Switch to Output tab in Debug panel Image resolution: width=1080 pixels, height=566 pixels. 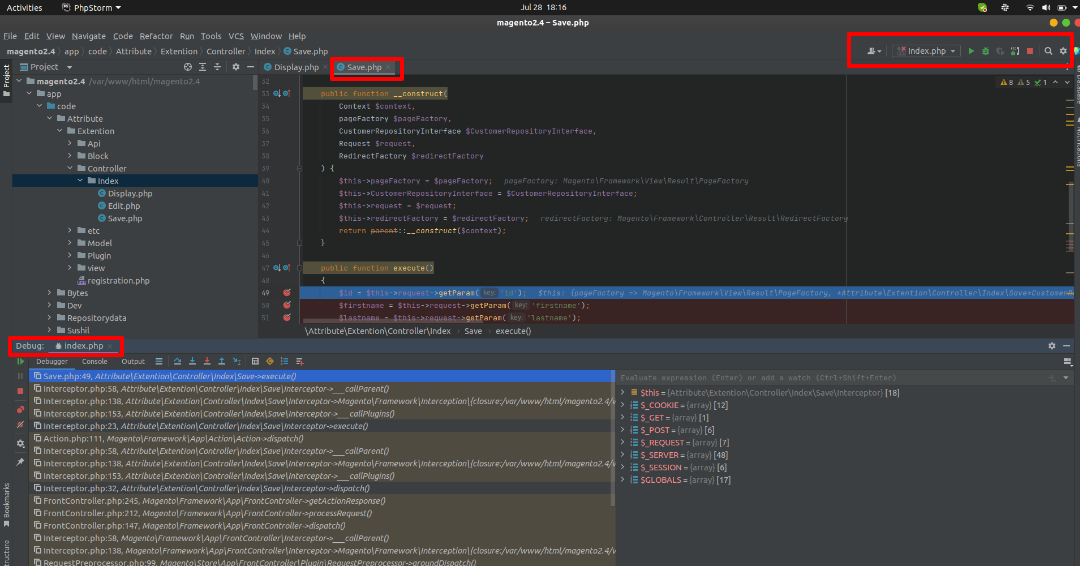[133, 361]
